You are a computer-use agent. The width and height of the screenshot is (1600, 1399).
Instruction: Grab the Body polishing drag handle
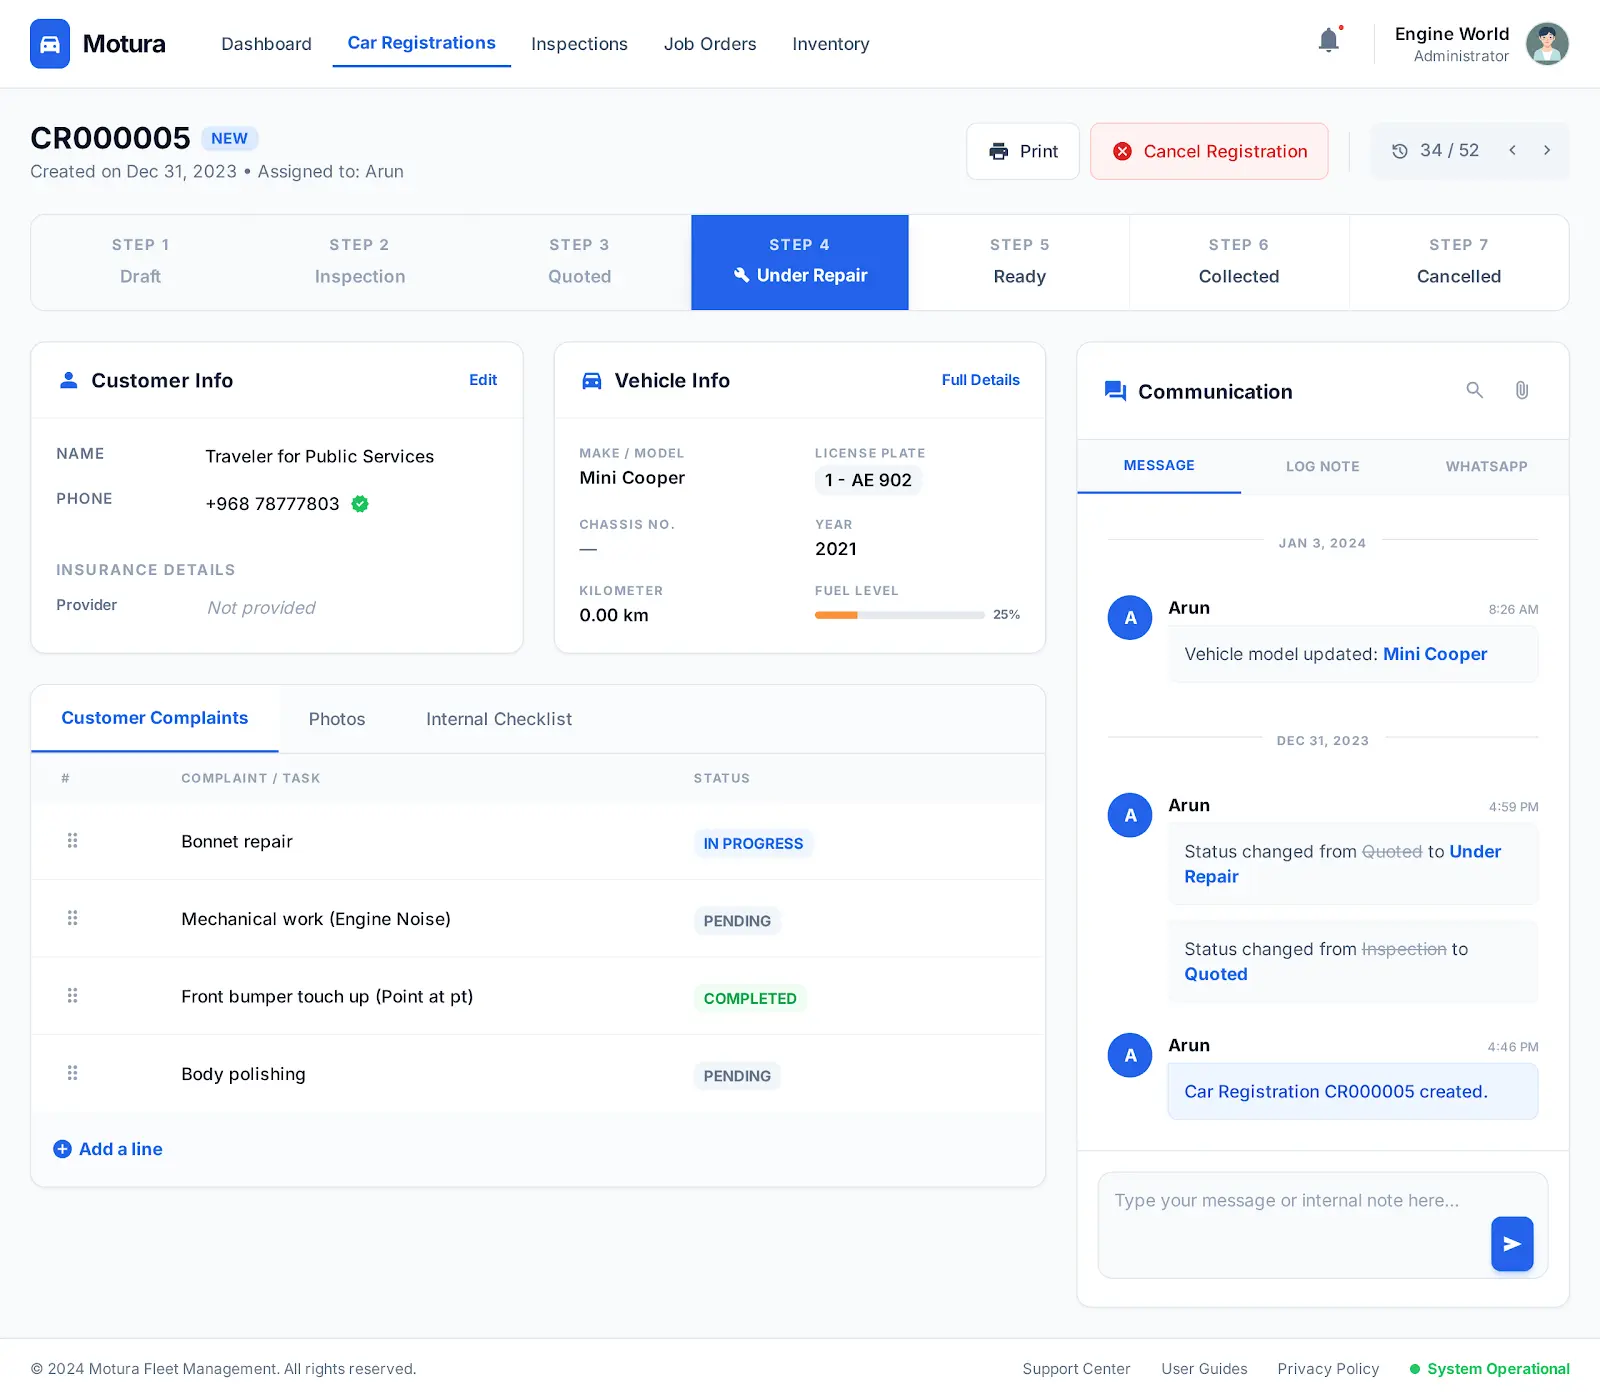(x=72, y=1074)
